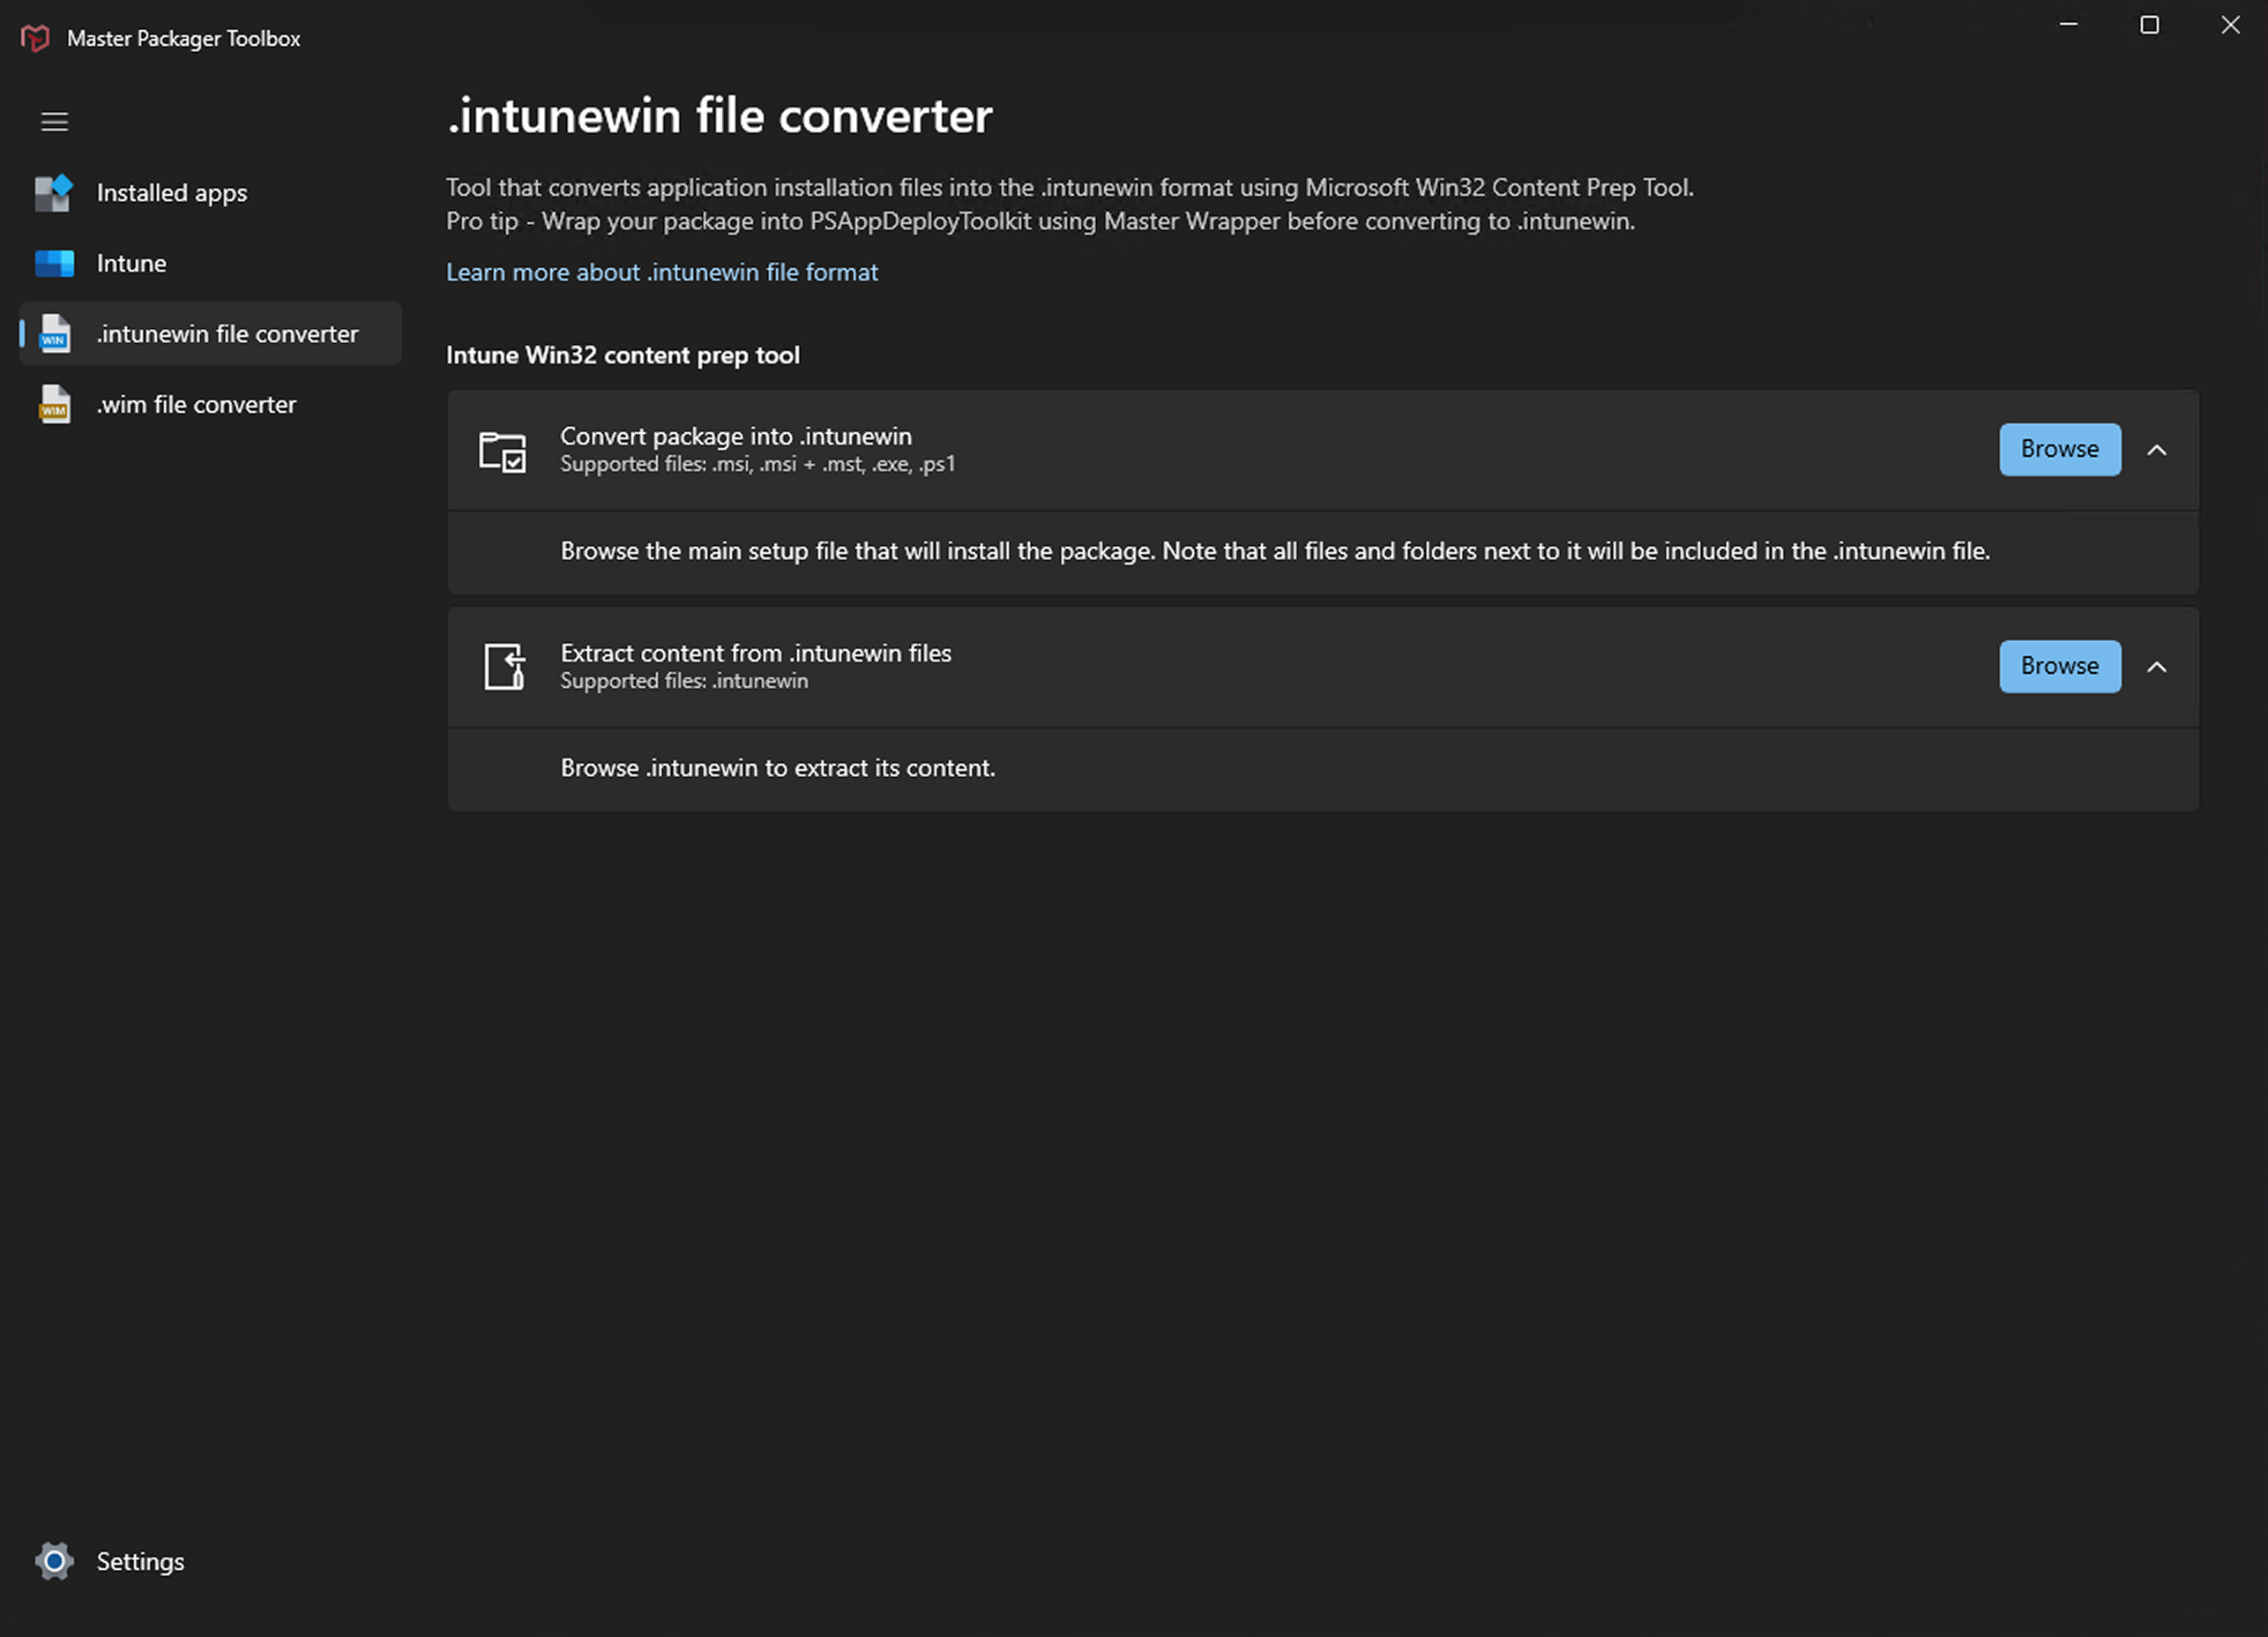Viewport: 2268px width, 1637px height.
Task: Switch to the Intune page
Action: click(131, 264)
